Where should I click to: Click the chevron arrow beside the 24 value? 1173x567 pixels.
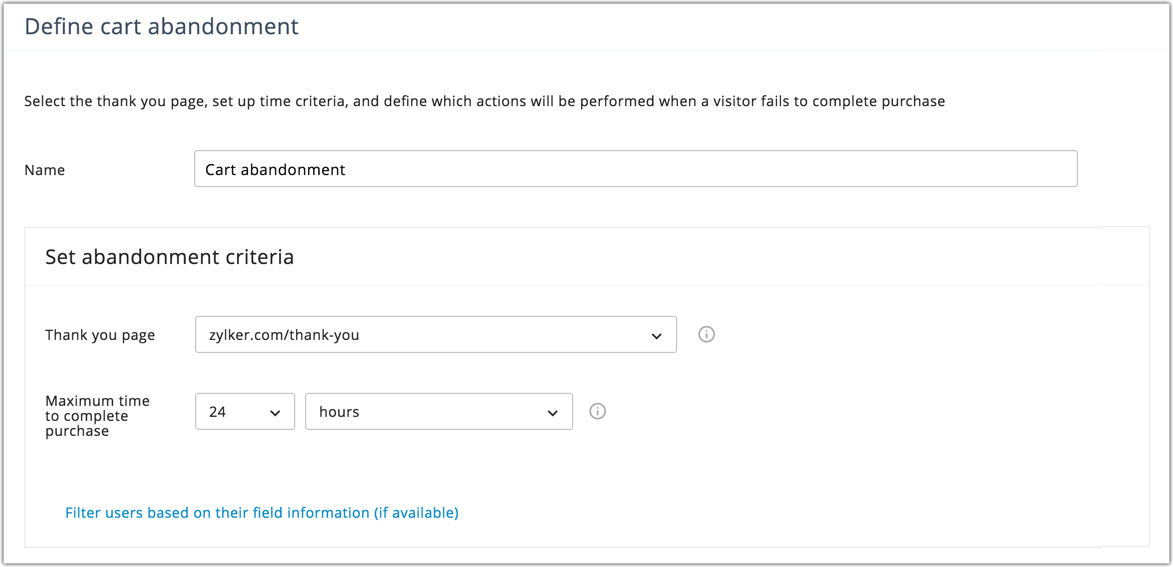point(275,413)
